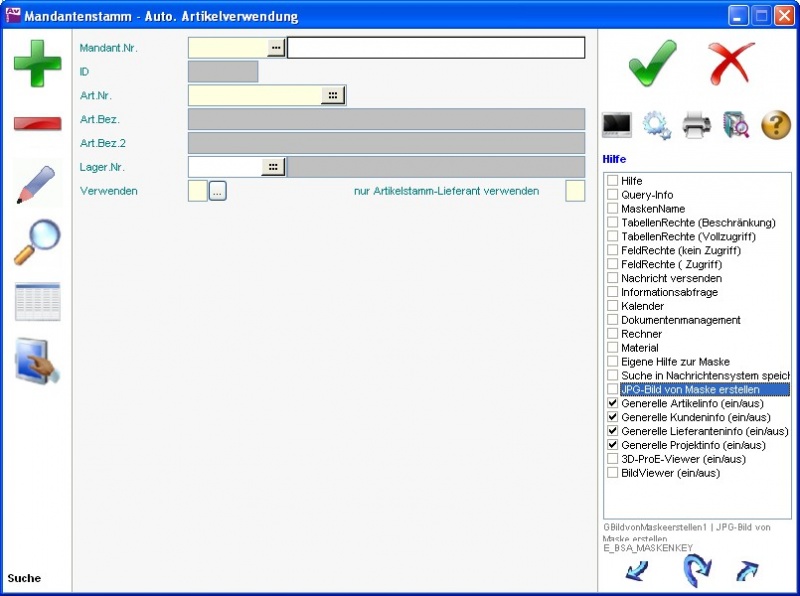Select JPG-Bild von Maske erstellen entry
This screenshot has width=800, height=596.
point(689,390)
